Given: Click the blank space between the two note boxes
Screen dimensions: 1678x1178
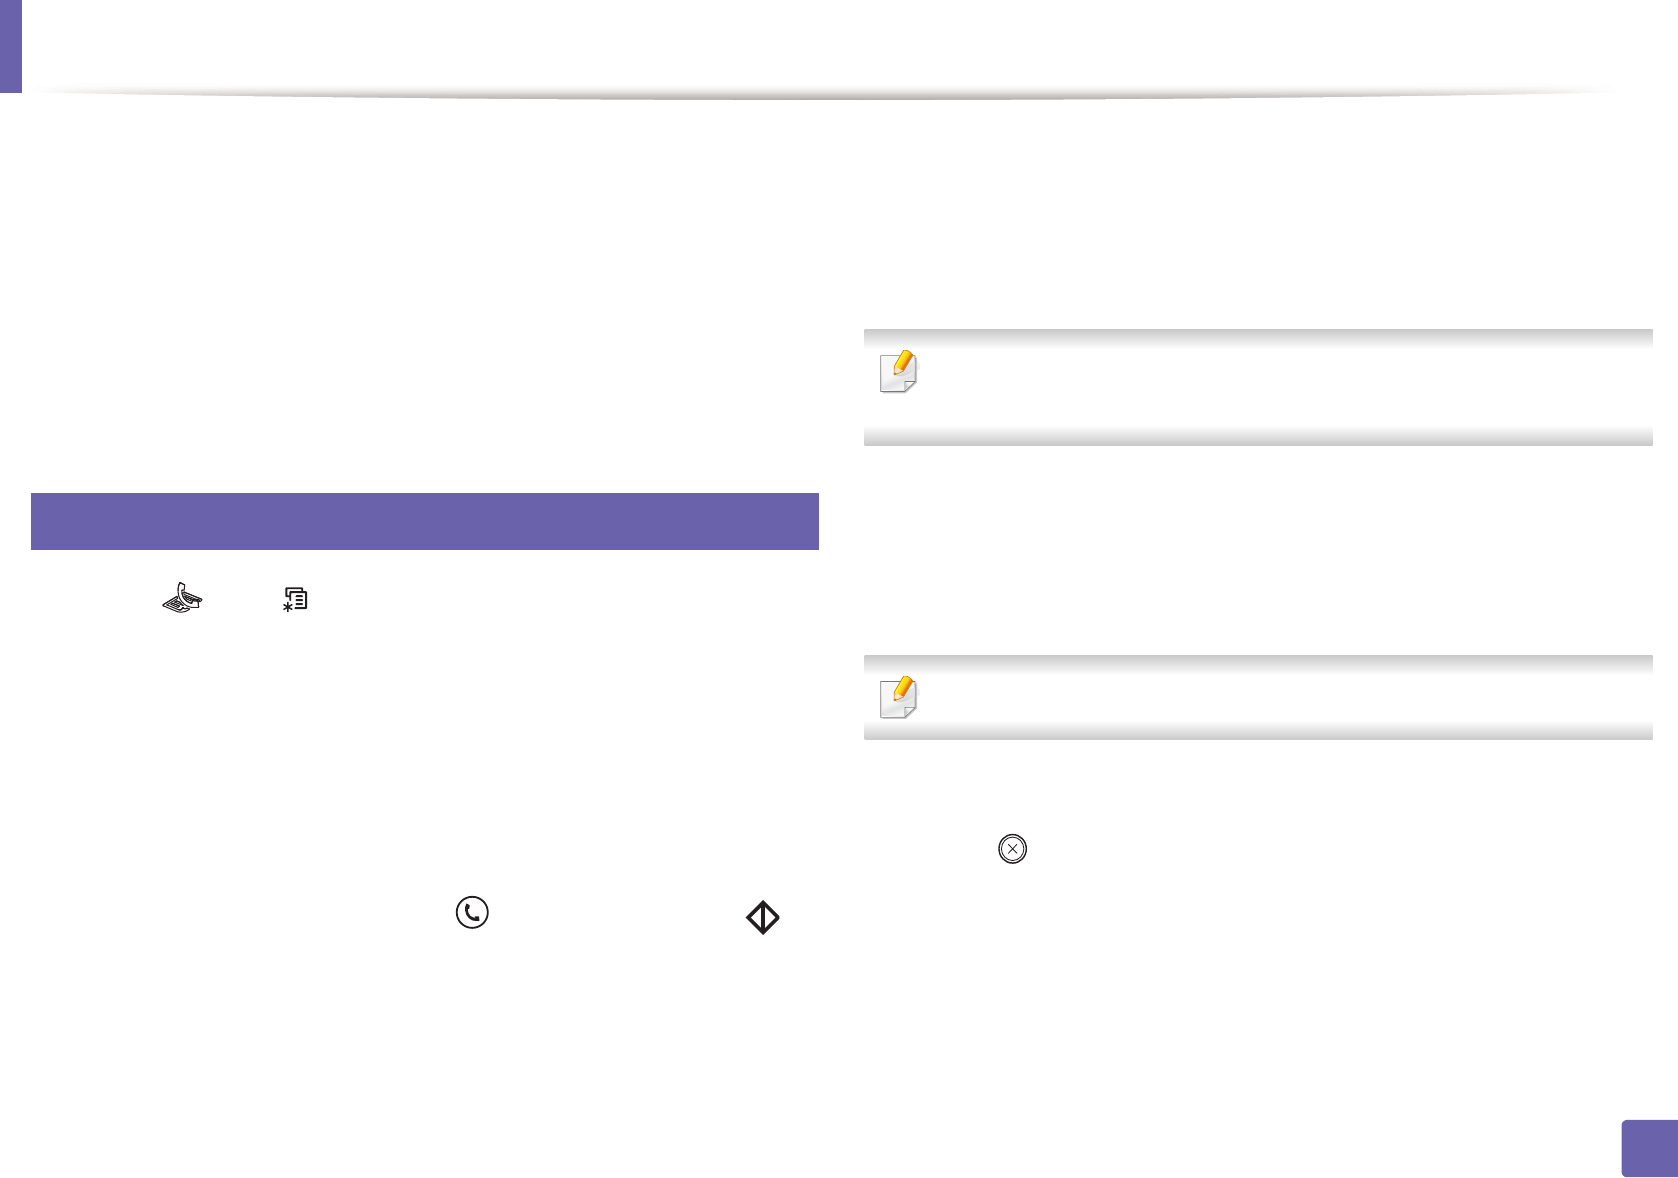Looking at the screenshot, I should (x=1258, y=550).
